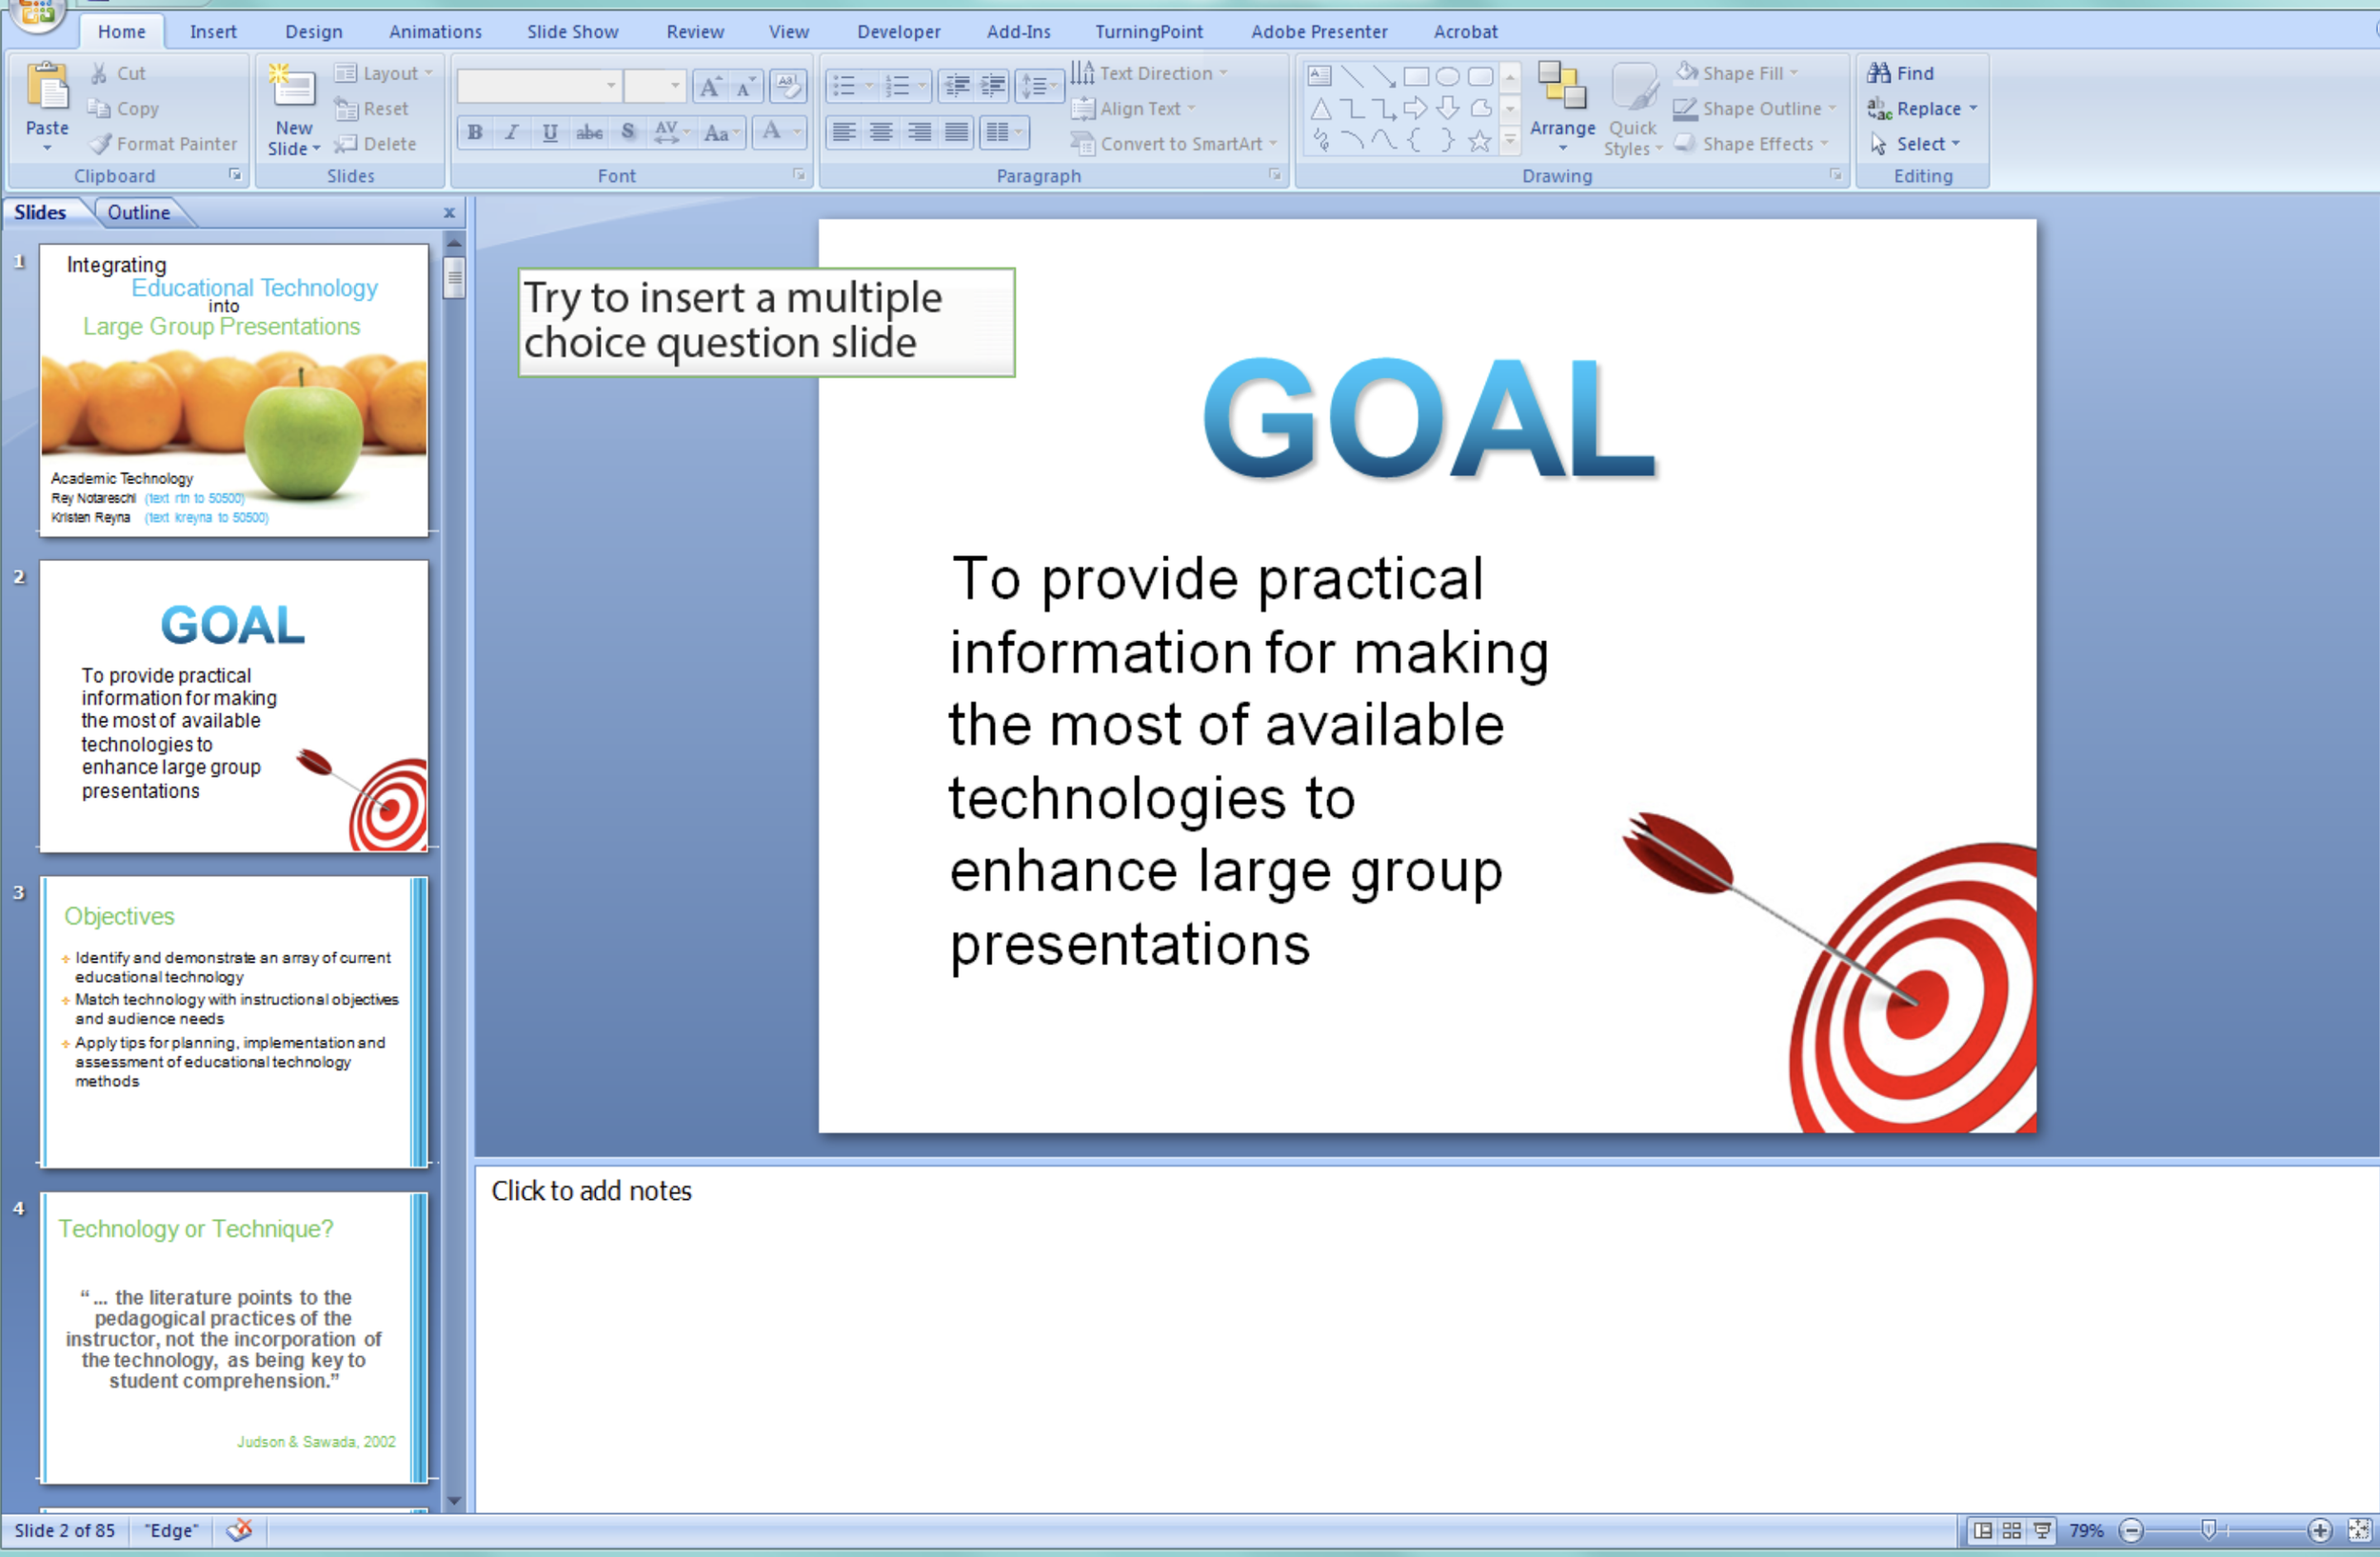
Task: Select the oval shape in Drawing gallery
Action: 1447,76
